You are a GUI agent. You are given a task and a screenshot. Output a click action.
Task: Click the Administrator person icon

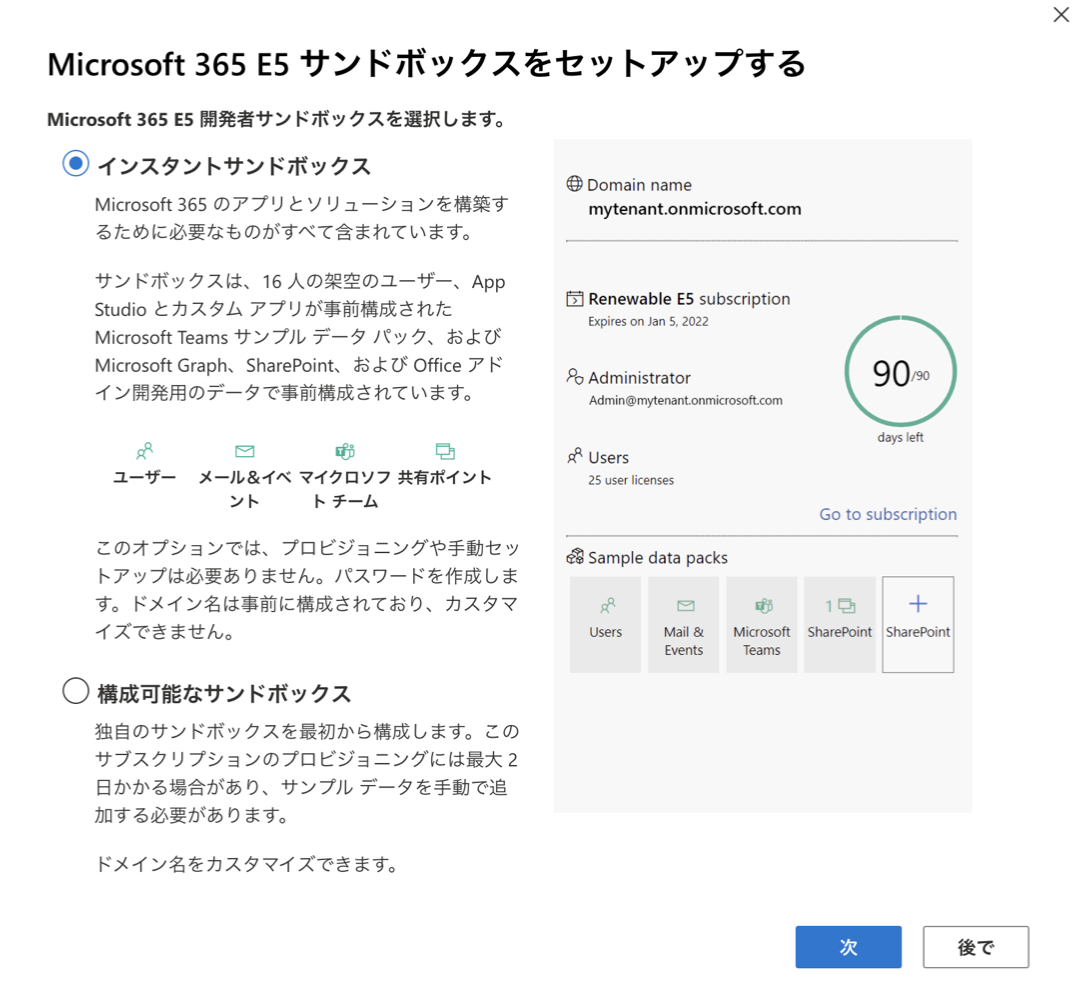[574, 377]
